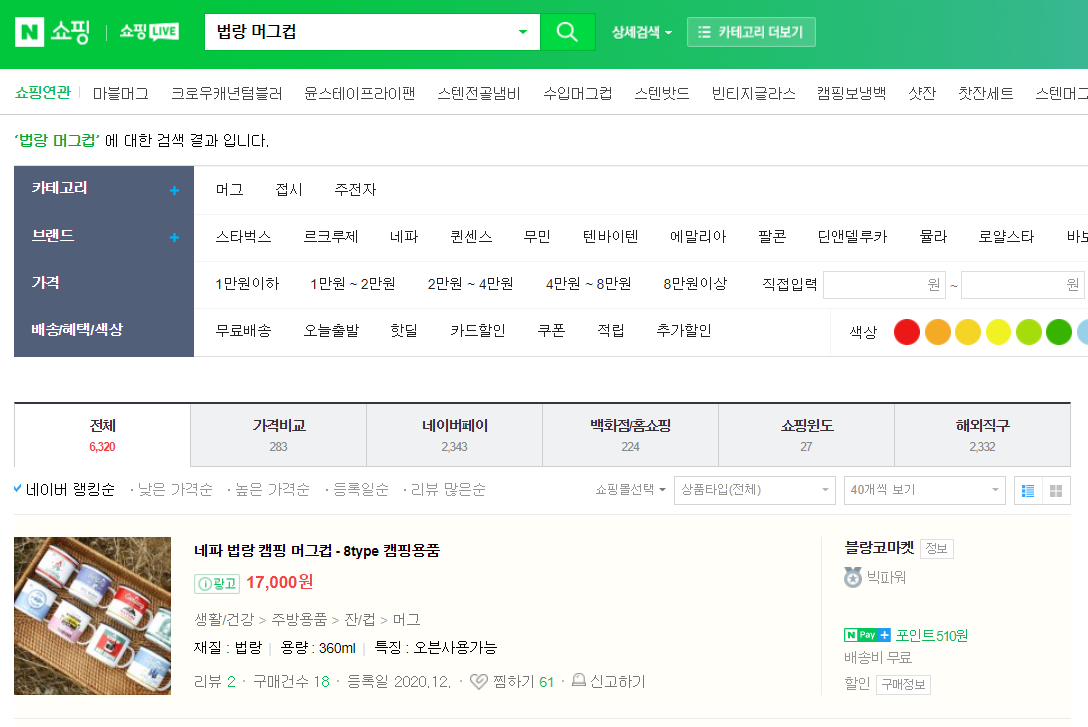Viewport: 1088px width, 727px height.
Task: Switch to 가격비교 tab
Action: tap(279, 435)
